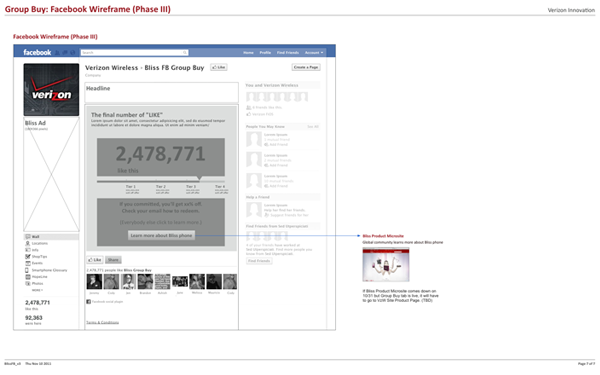Open the Account dropdown menu
The image size is (600, 375).
click(x=314, y=52)
